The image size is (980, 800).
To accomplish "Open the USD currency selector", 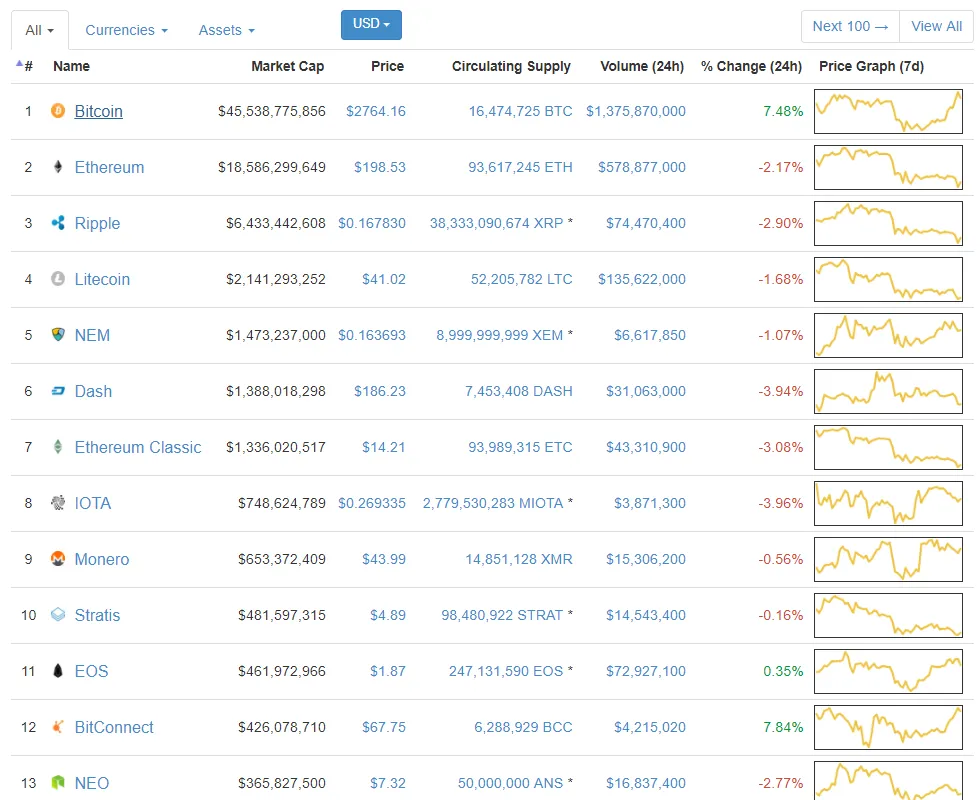I will pyautogui.click(x=371, y=24).
